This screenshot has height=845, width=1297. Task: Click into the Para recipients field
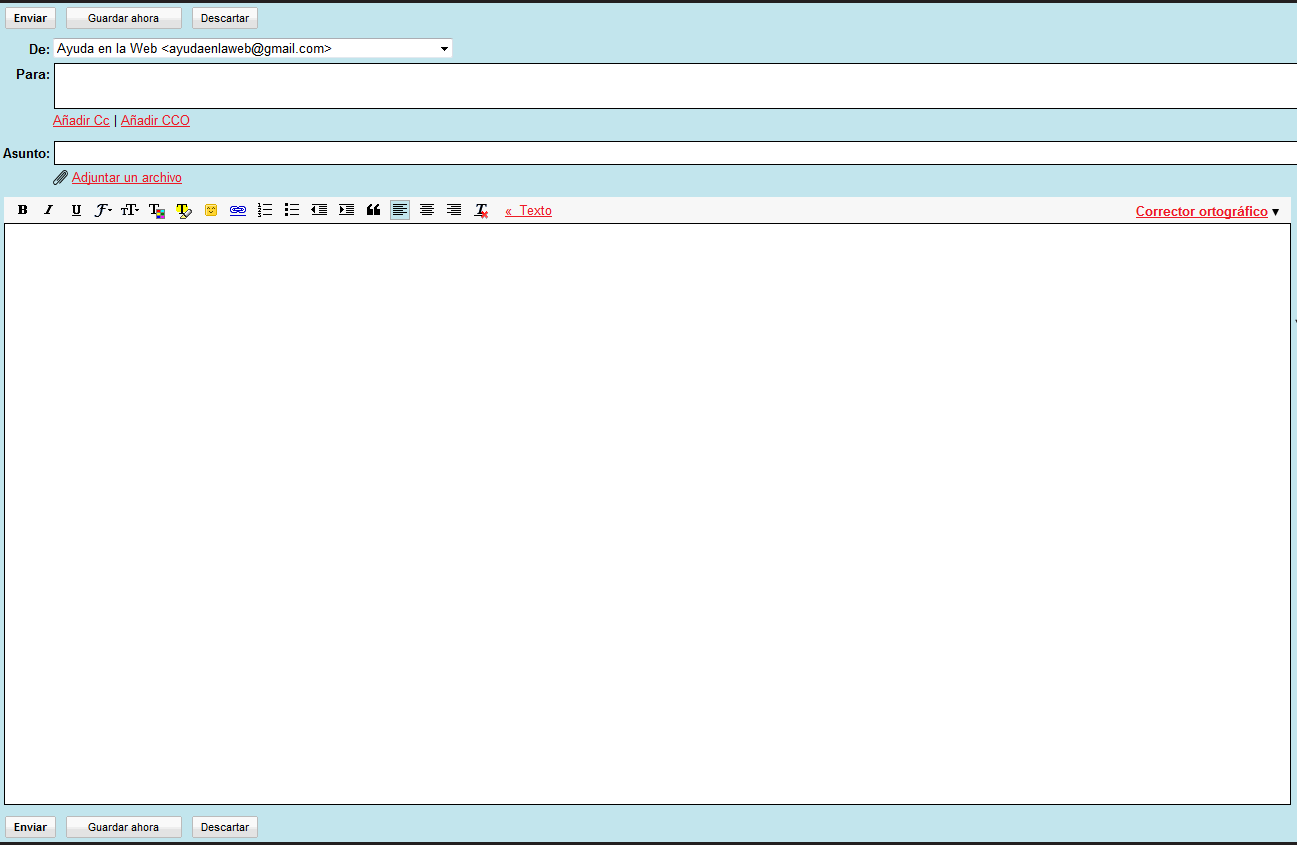pos(675,86)
